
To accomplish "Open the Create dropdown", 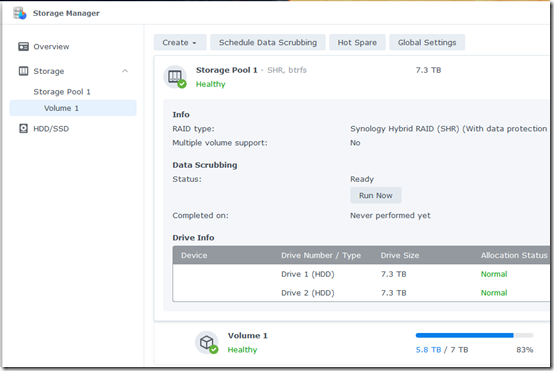I will point(179,42).
